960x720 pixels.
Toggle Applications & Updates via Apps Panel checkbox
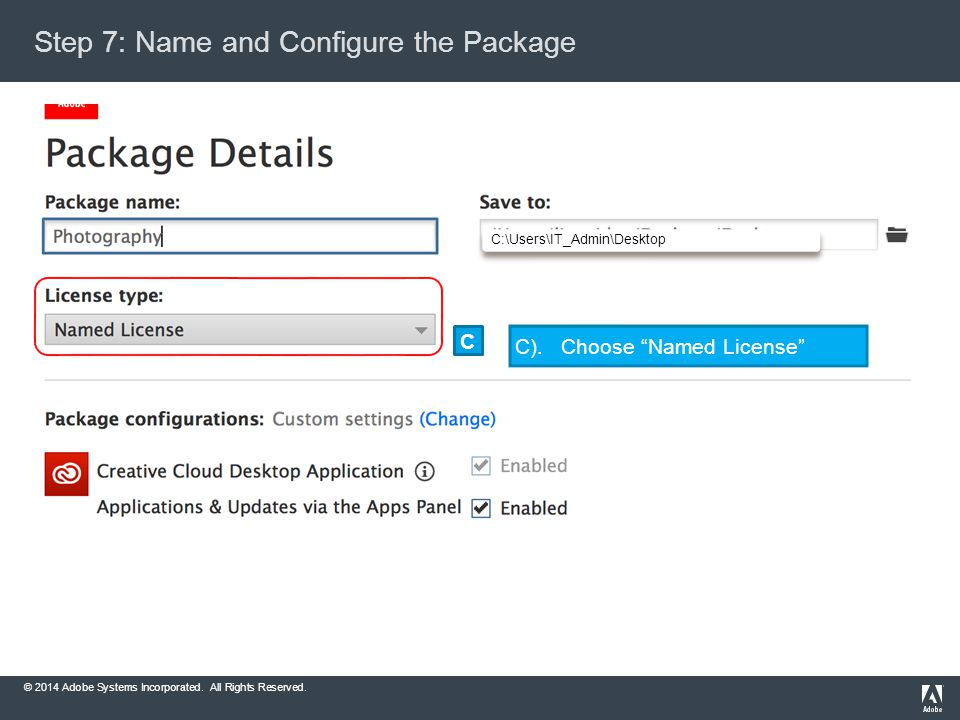tap(481, 508)
